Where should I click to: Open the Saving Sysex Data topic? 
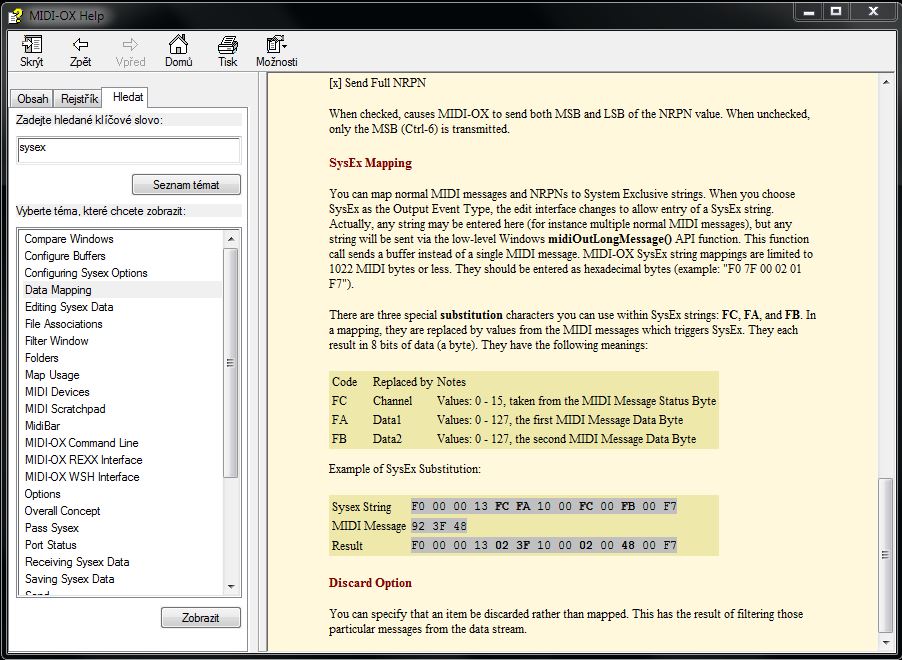(x=70, y=578)
